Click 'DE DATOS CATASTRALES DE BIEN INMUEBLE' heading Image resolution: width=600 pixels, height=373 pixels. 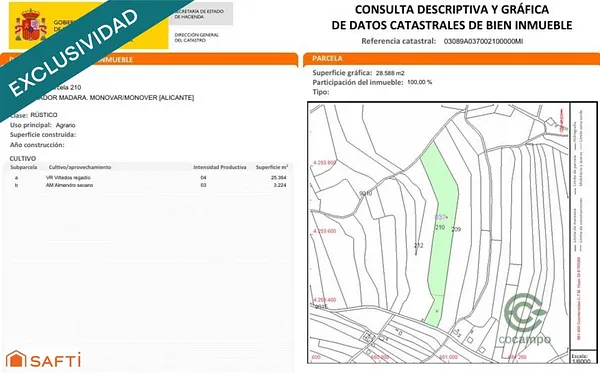[x=452, y=25]
